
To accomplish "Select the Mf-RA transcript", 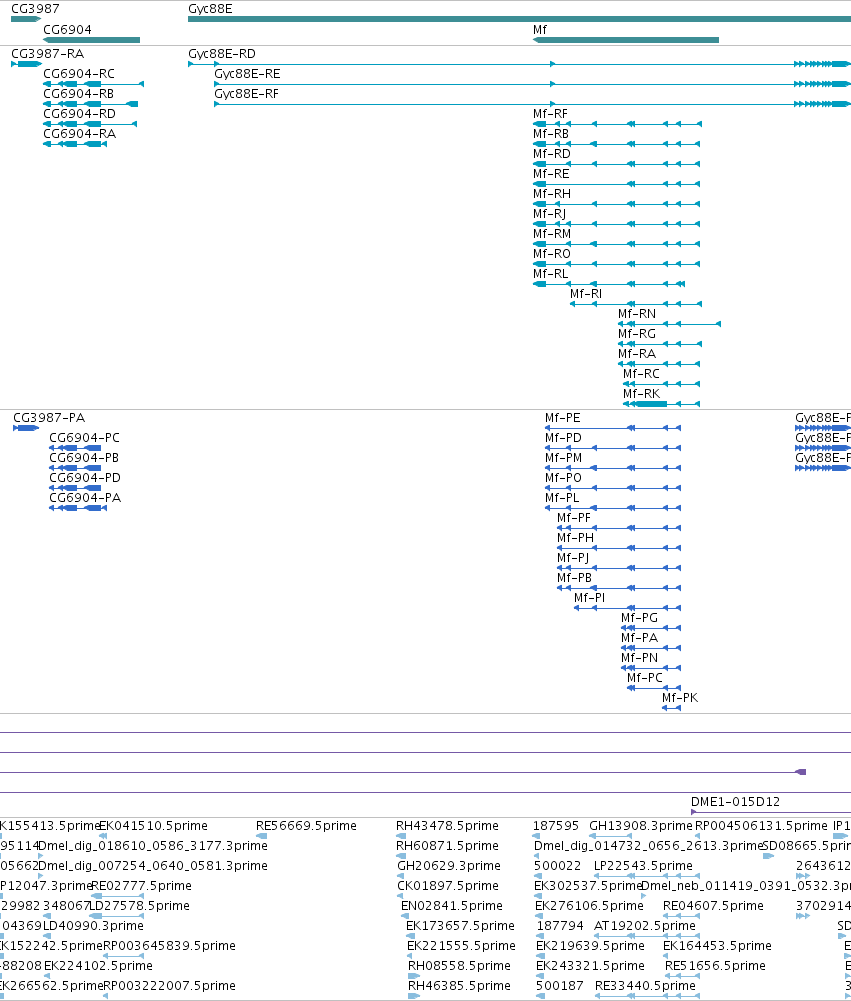I will [659, 364].
